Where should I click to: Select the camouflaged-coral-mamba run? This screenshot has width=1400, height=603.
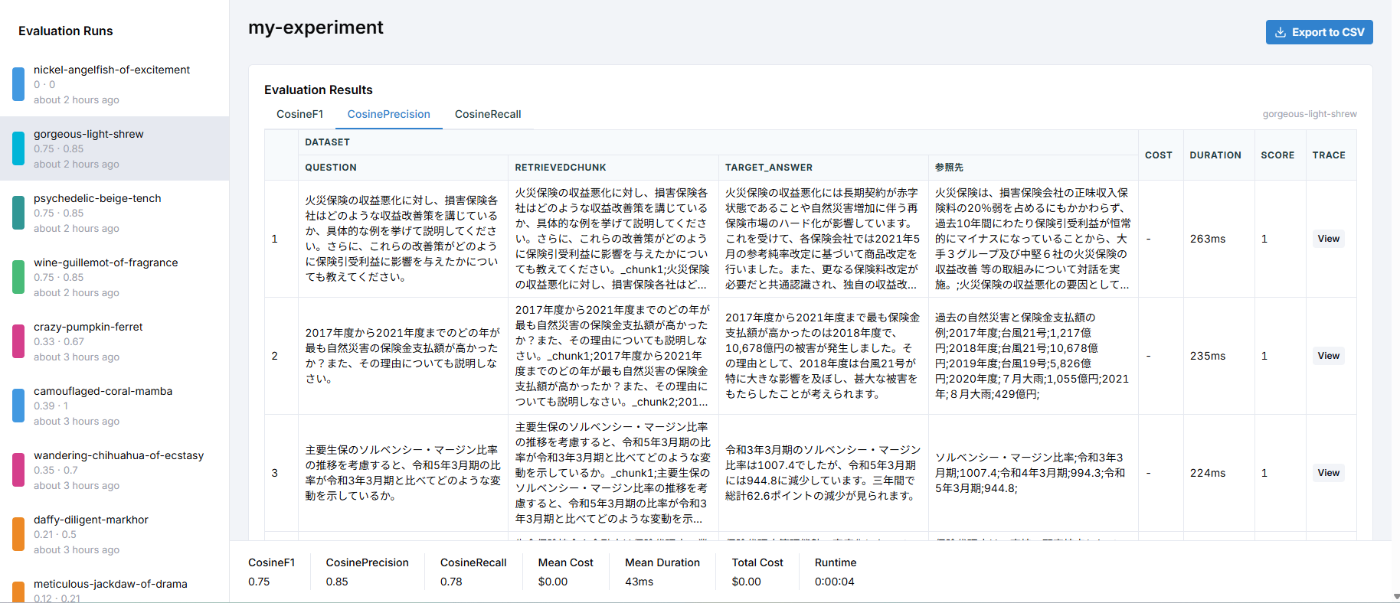(x=114, y=405)
